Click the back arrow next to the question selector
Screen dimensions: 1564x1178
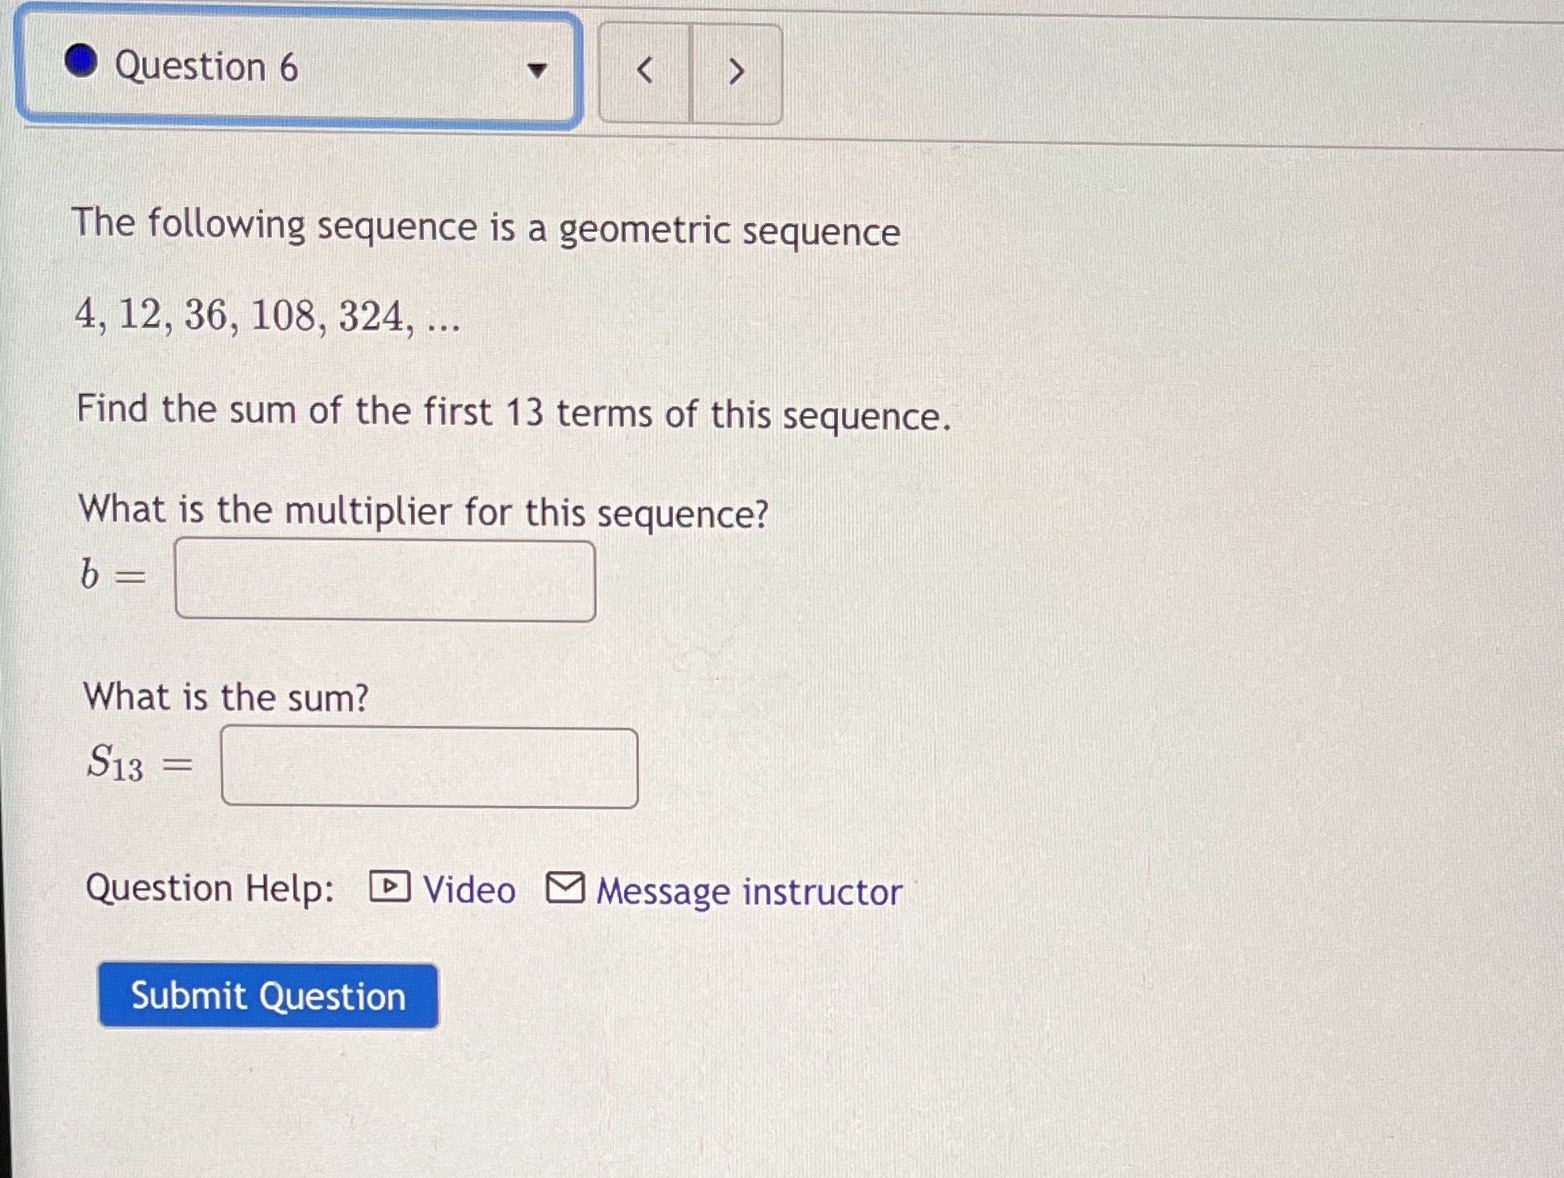[x=646, y=71]
